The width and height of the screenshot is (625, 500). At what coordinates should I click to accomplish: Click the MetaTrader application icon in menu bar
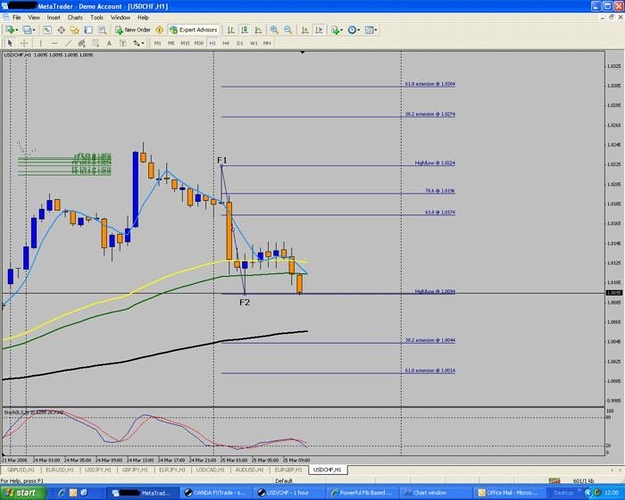[x=6, y=18]
